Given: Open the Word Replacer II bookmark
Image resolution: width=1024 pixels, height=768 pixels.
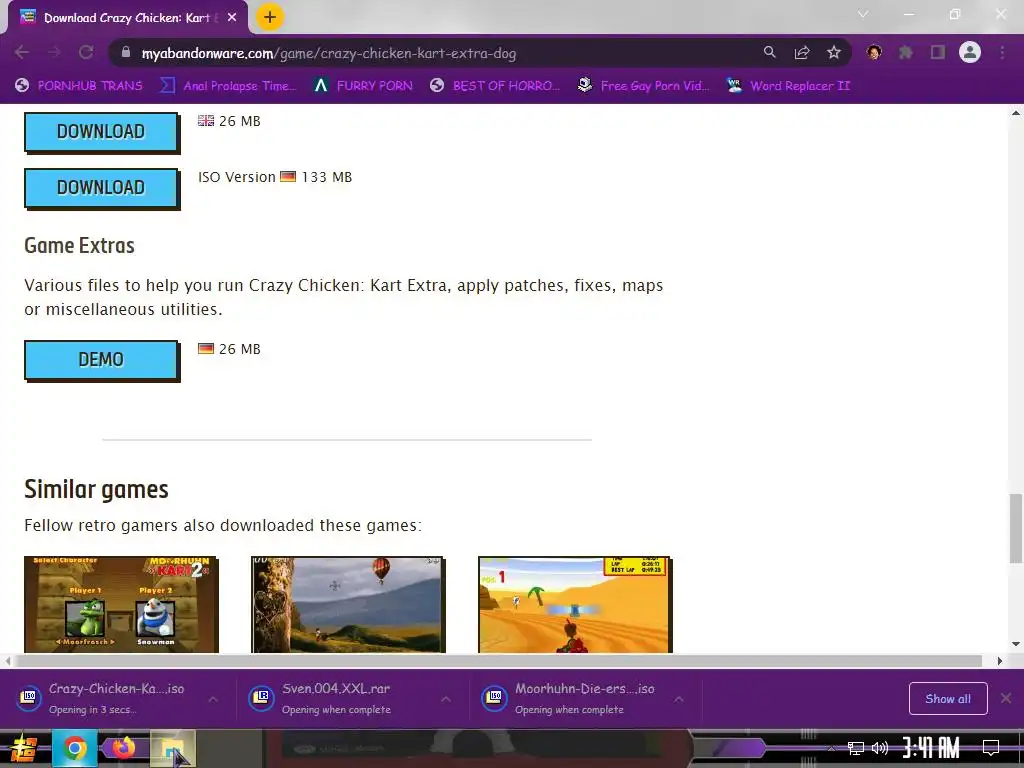Looking at the screenshot, I should tap(788, 86).
